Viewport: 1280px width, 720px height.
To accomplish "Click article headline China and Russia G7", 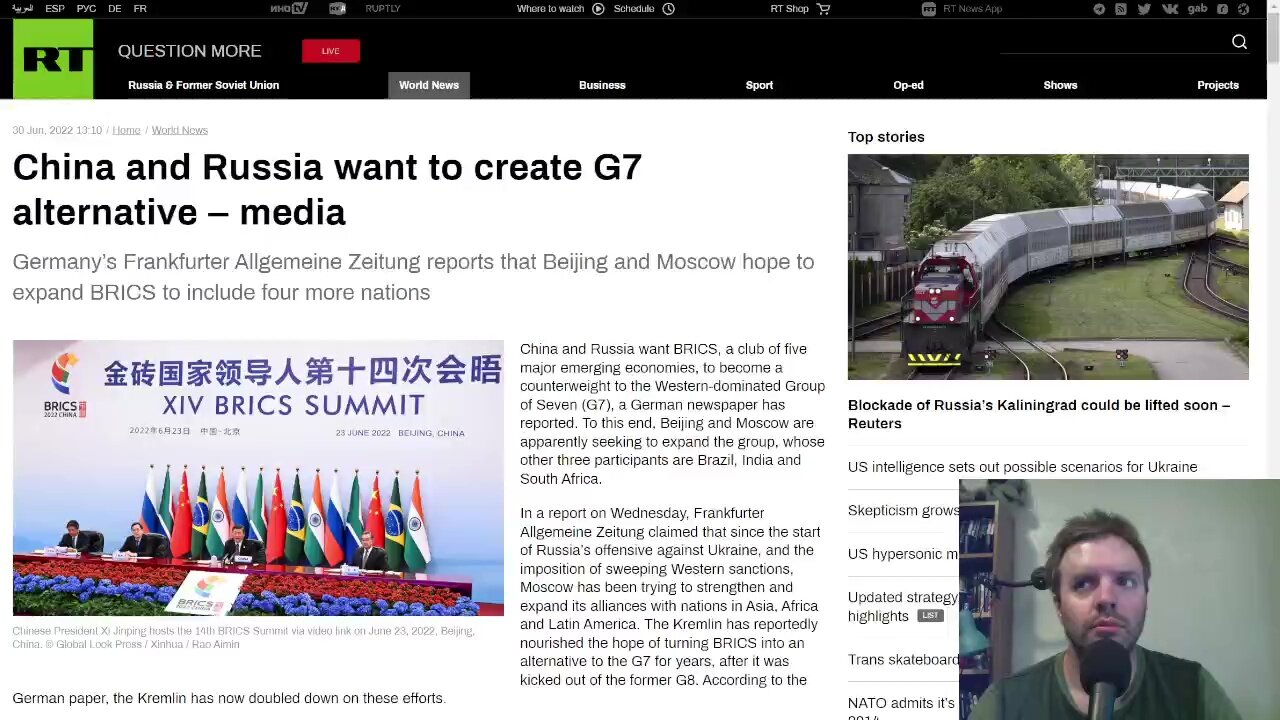I will coord(327,189).
